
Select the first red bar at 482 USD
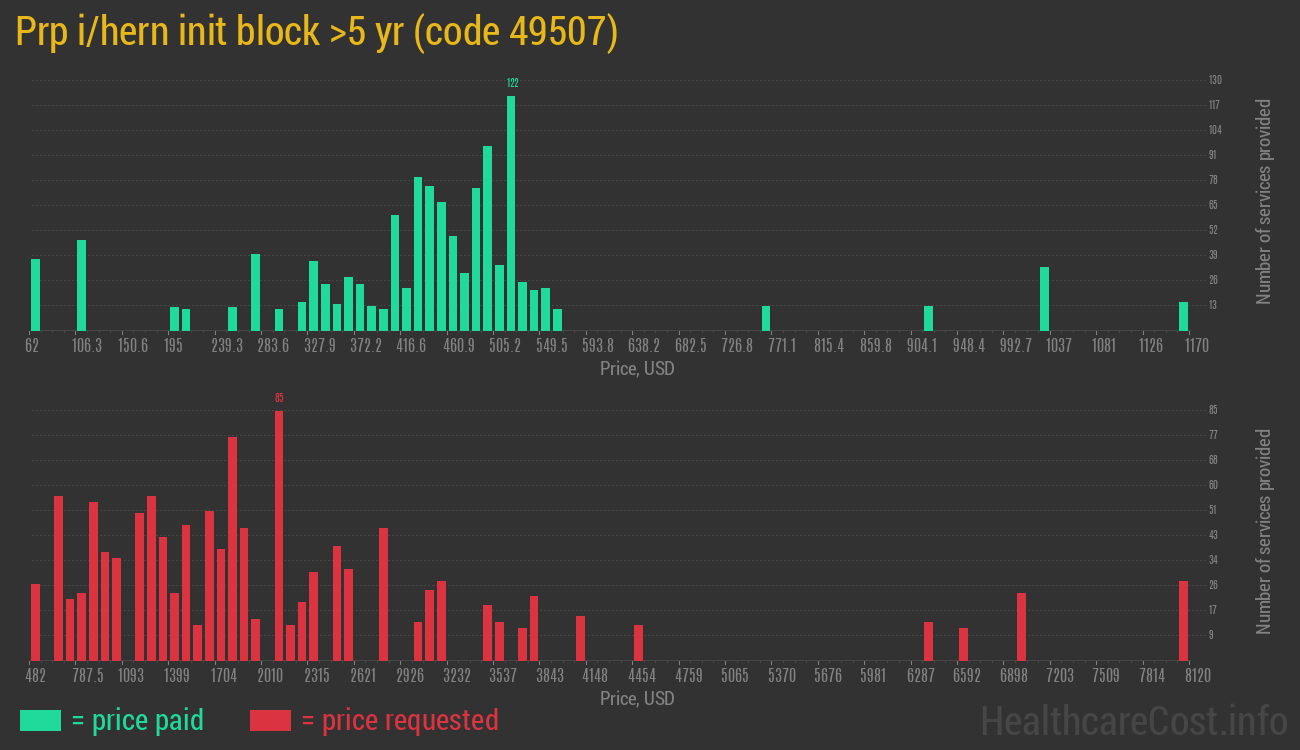[36, 621]
